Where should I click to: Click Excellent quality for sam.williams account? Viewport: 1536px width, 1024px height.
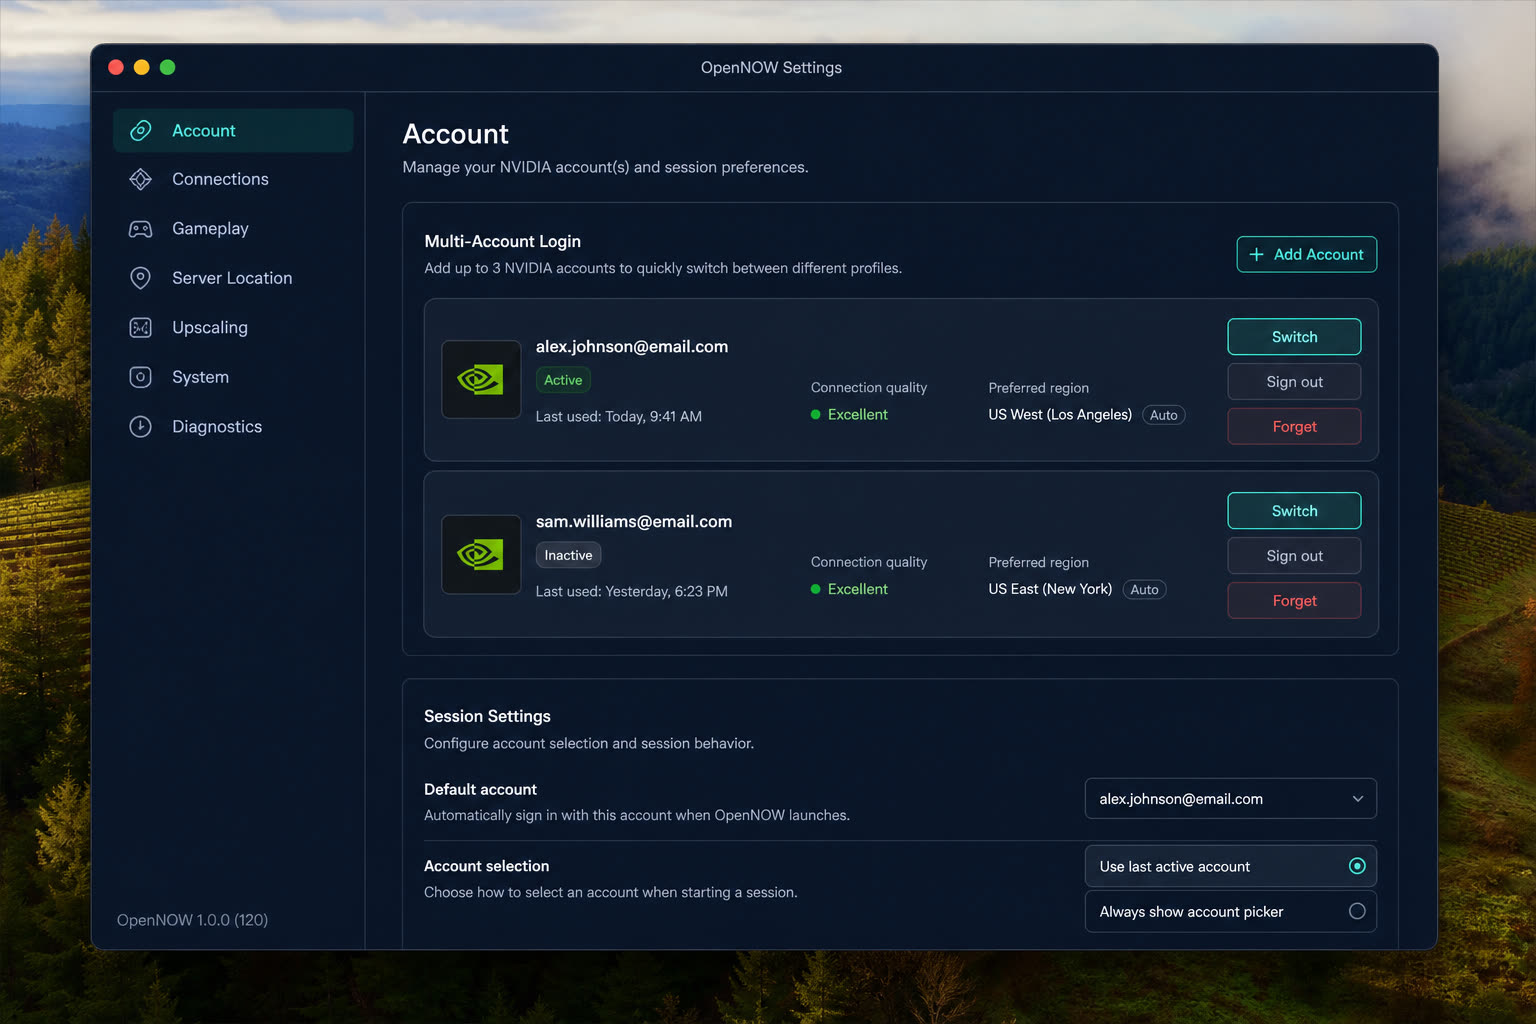pyautogui.click(x=849, y=590)
